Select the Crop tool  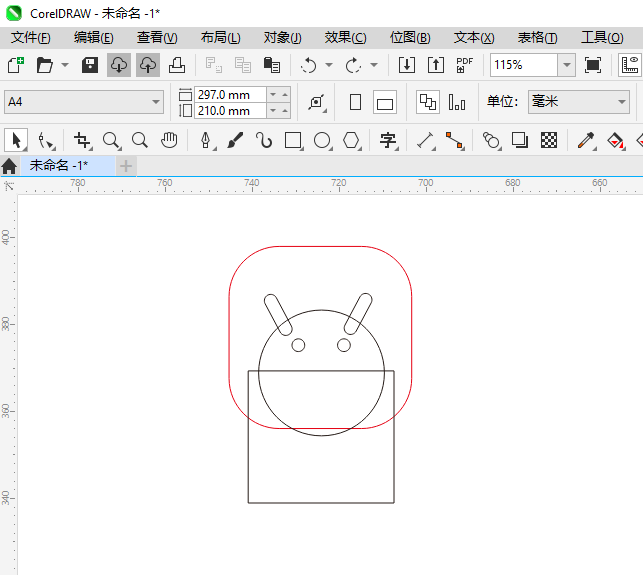point(82,140)
